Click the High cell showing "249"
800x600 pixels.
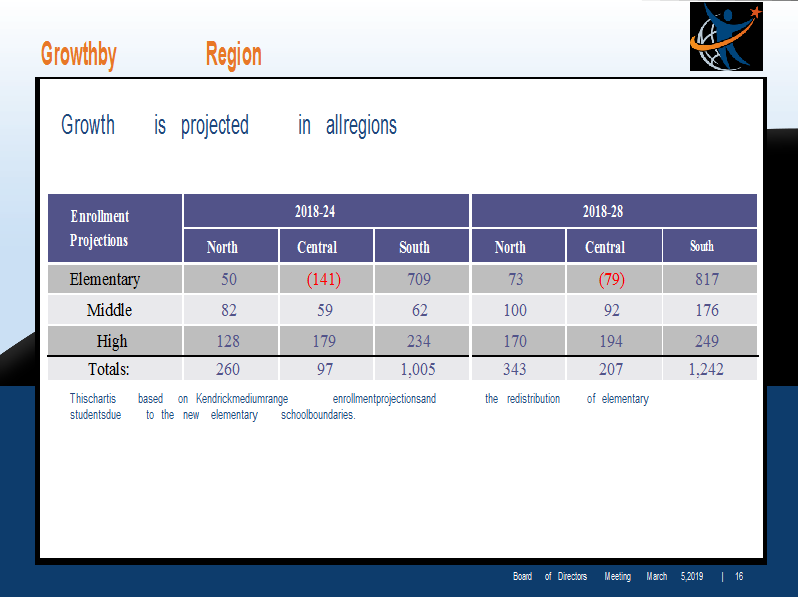point(710,340)
